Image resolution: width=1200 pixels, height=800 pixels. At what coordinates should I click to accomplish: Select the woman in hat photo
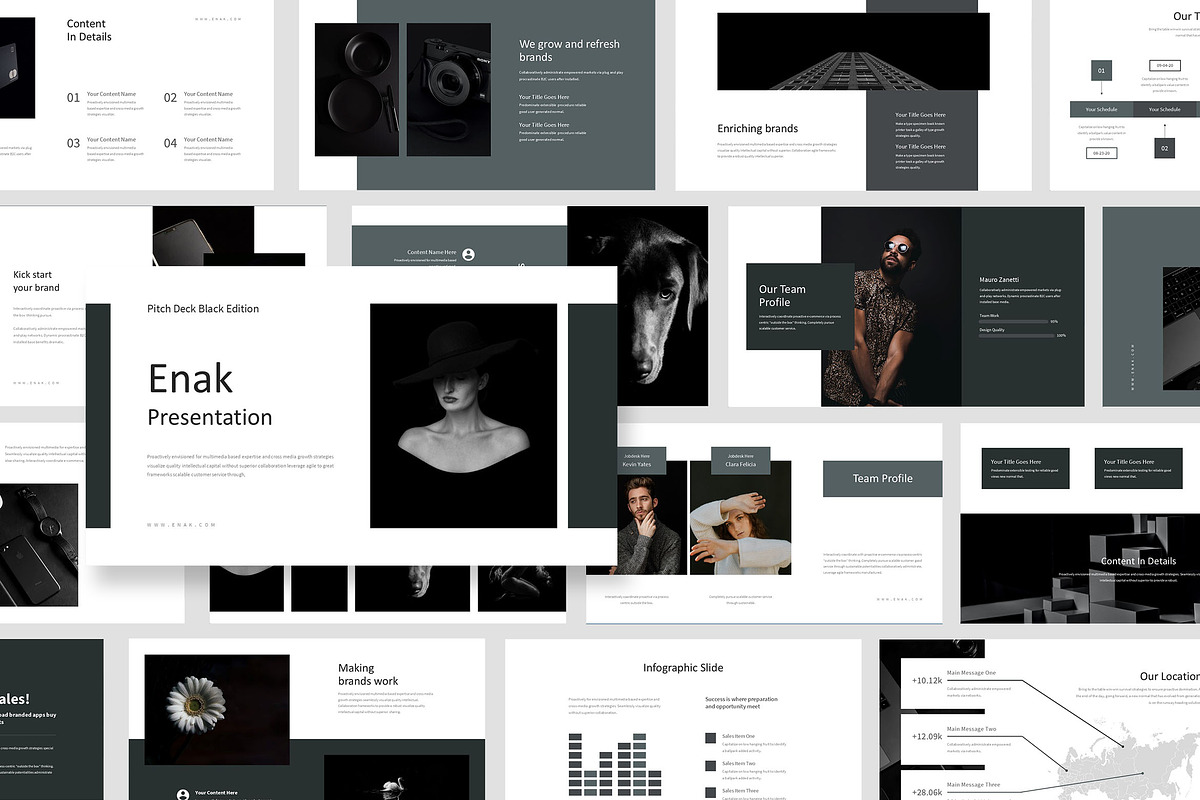pos(463,416)
